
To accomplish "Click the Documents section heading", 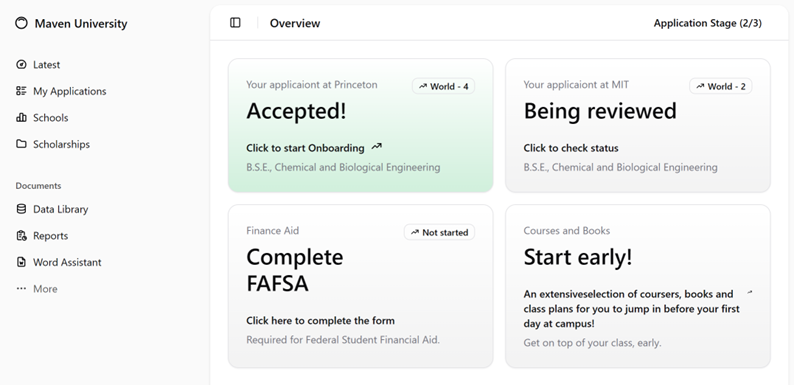I will tap(38, 185).
